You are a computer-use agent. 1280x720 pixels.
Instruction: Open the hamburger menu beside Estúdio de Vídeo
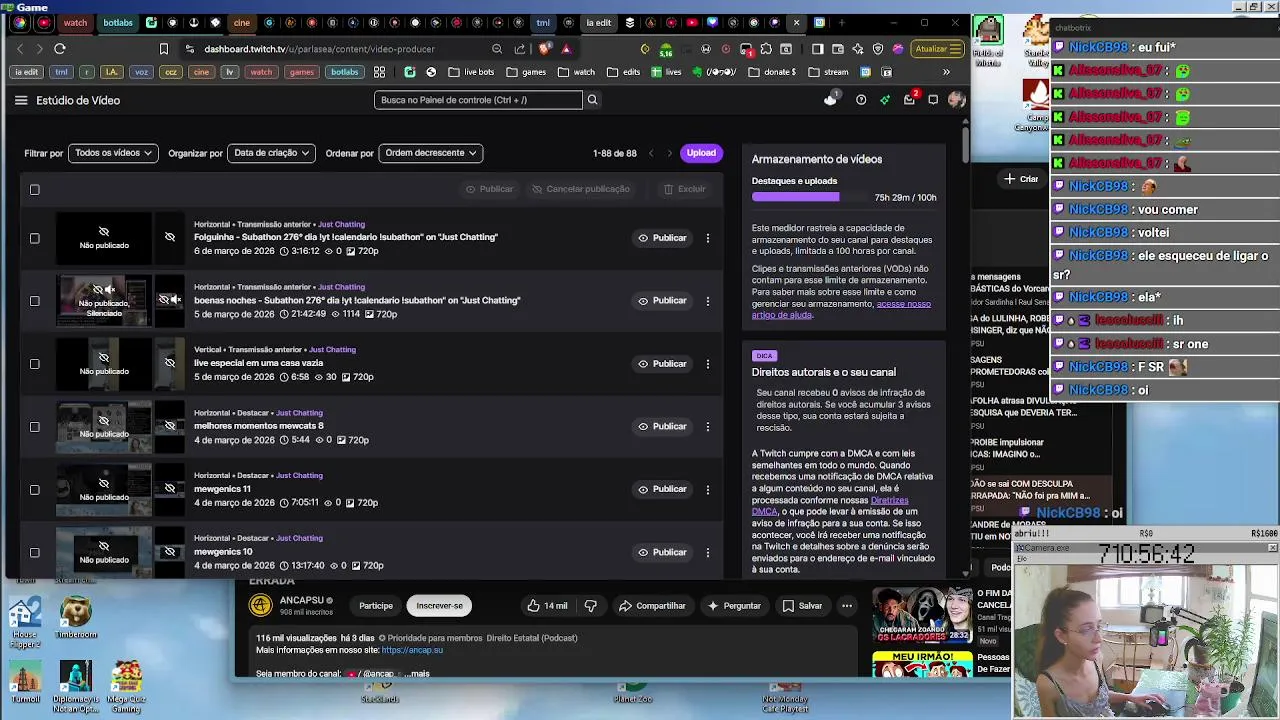(21, 100)
